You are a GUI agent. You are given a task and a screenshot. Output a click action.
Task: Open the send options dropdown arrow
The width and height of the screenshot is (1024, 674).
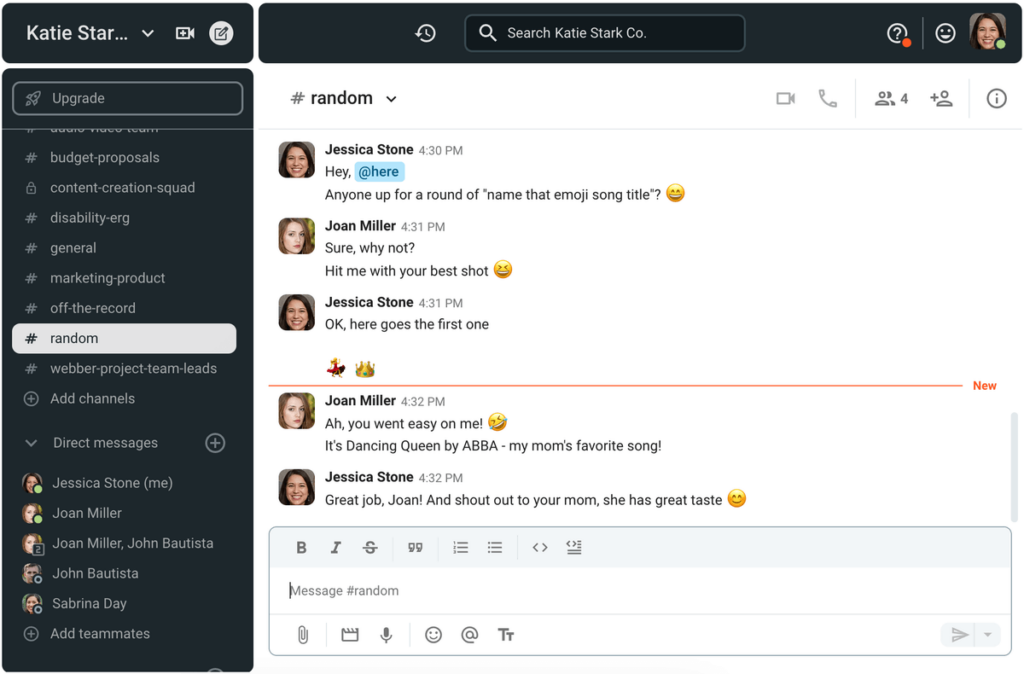[x=987, y=634]
